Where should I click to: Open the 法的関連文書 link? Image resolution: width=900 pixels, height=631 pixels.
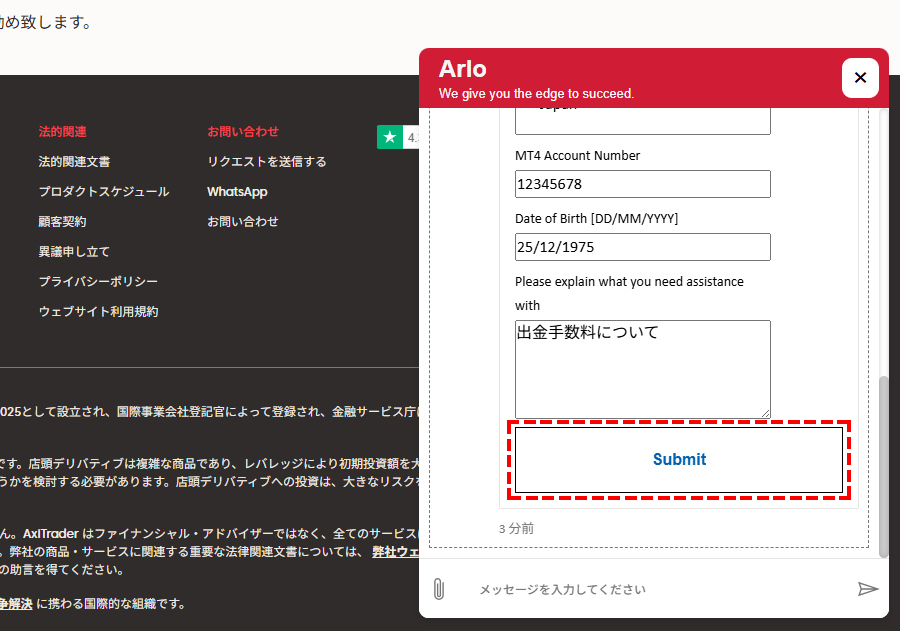[x=74, y=161]
